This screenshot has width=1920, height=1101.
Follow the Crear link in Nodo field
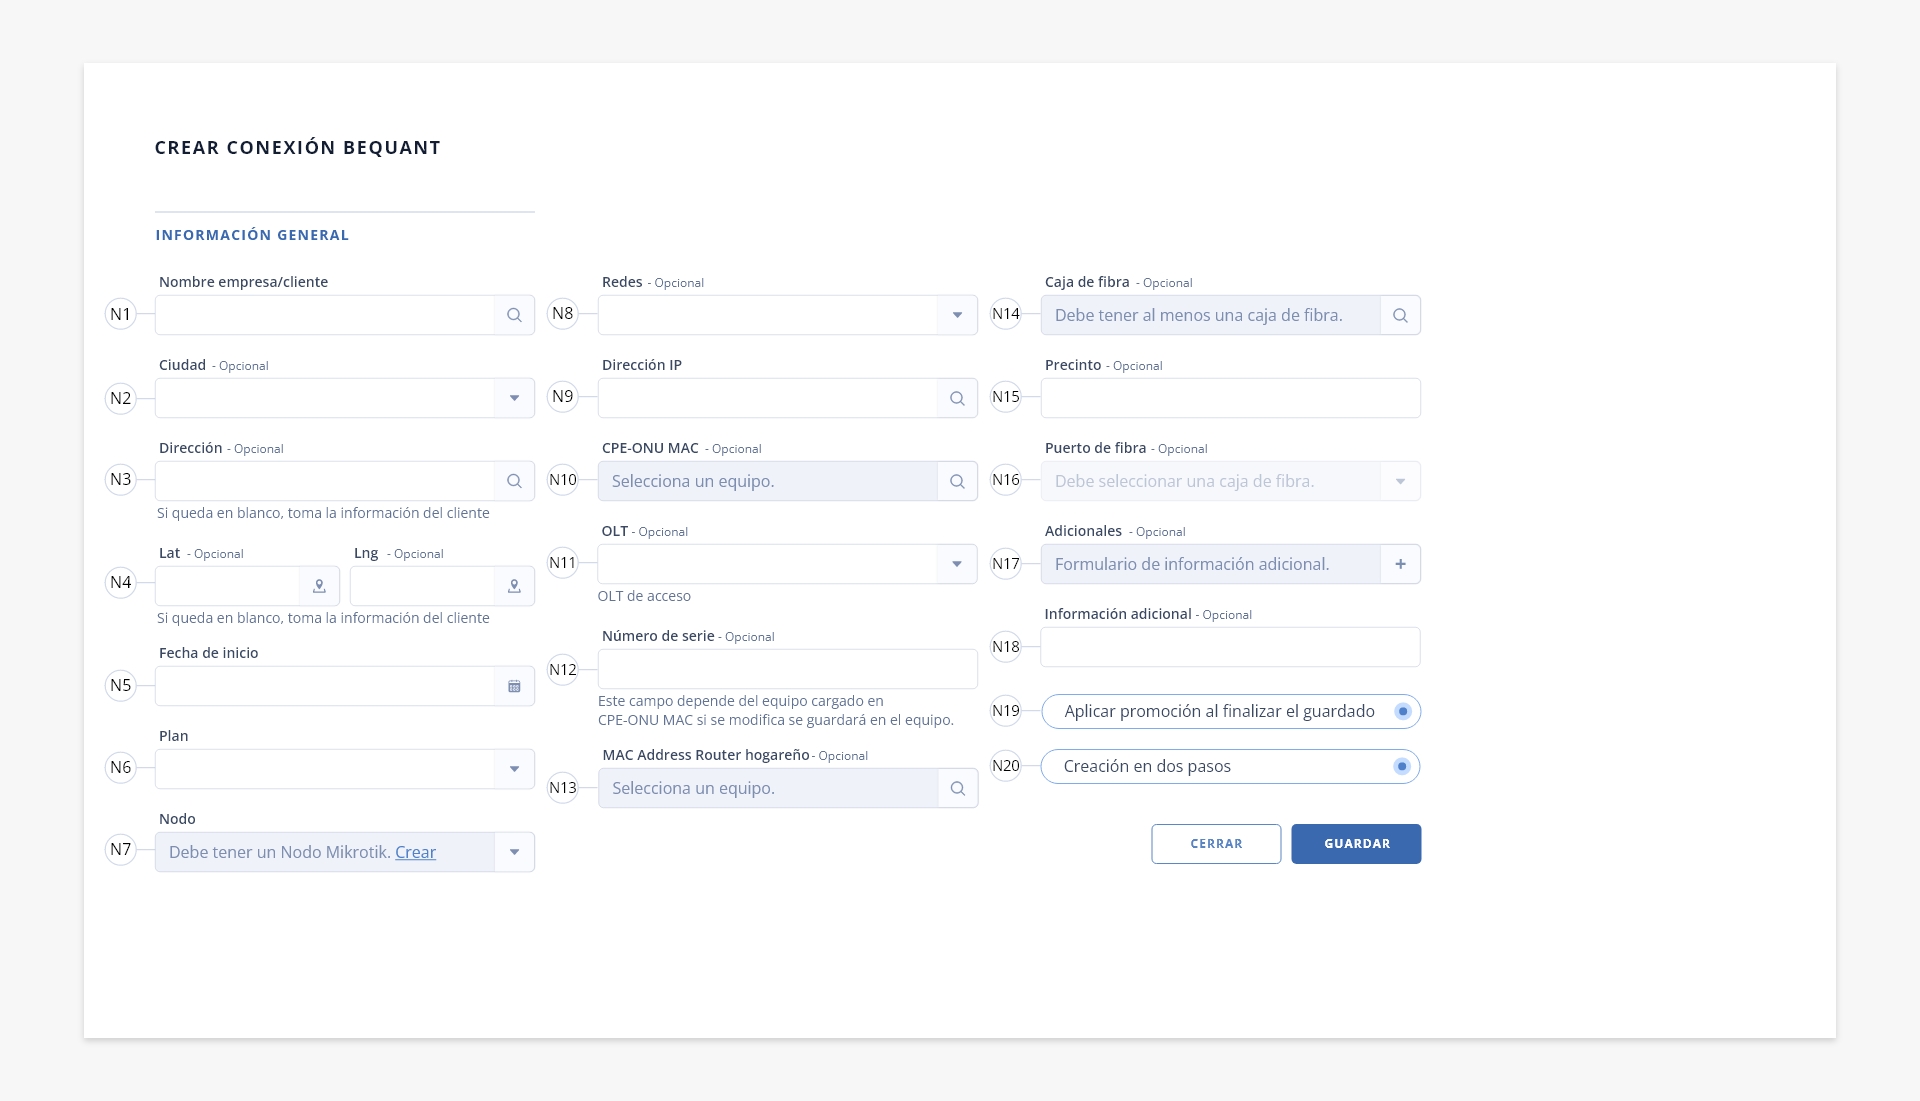(415, 852)
